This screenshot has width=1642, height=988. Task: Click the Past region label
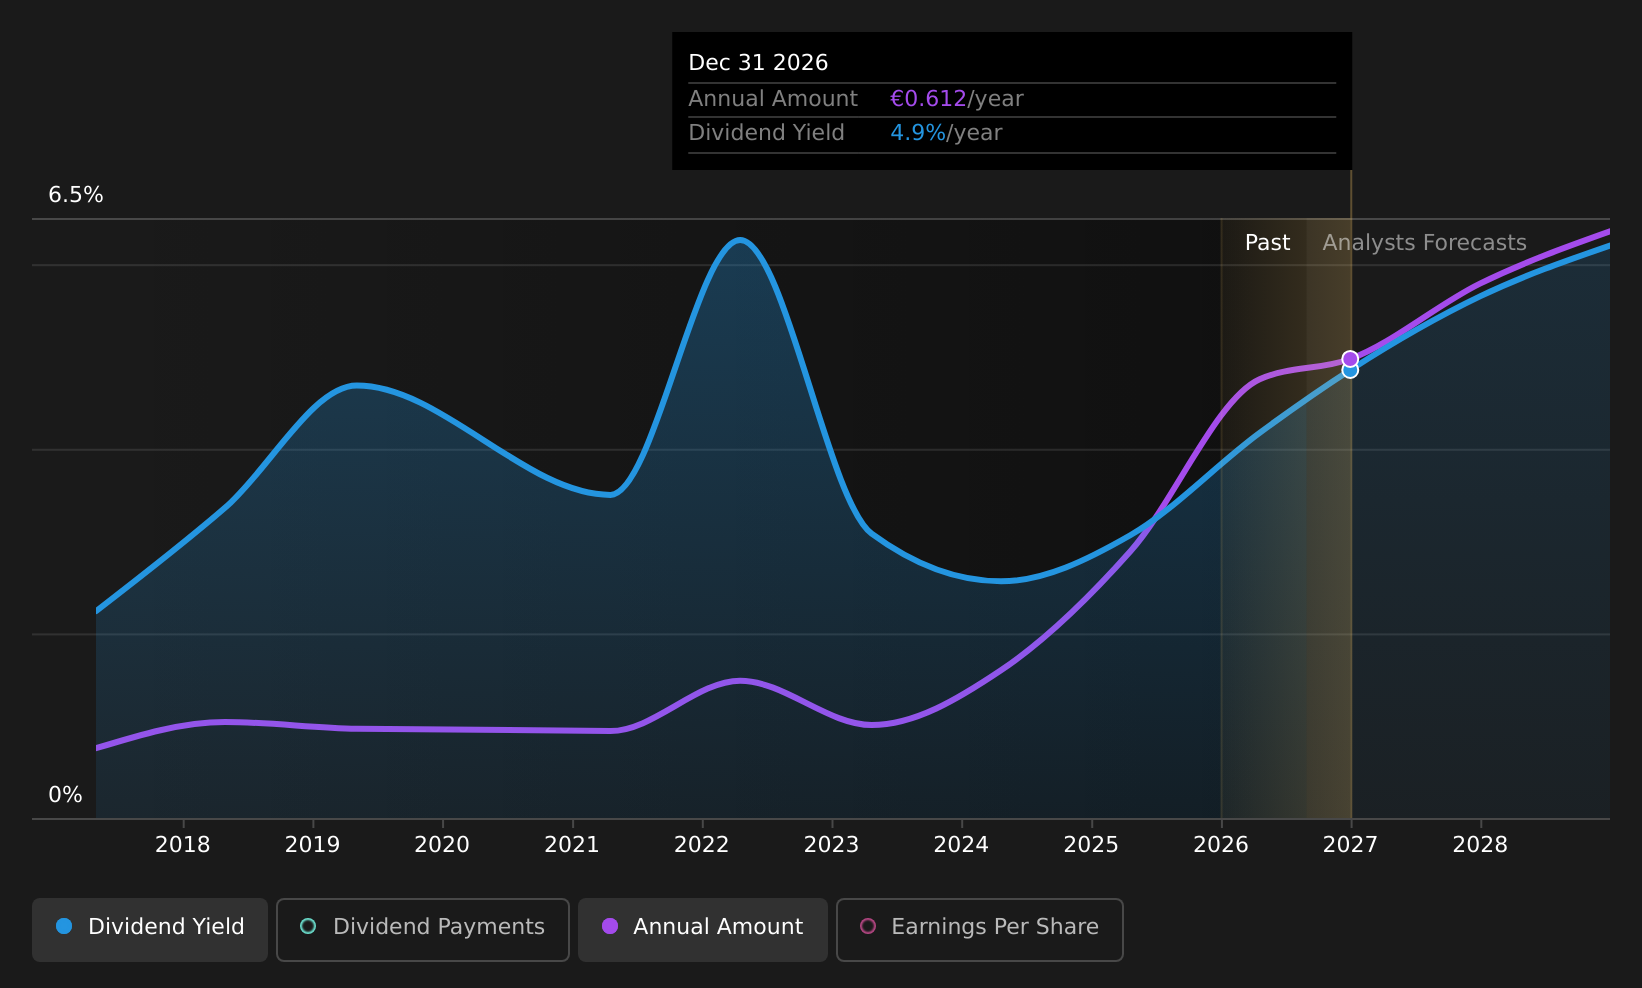pos(1267,243)
